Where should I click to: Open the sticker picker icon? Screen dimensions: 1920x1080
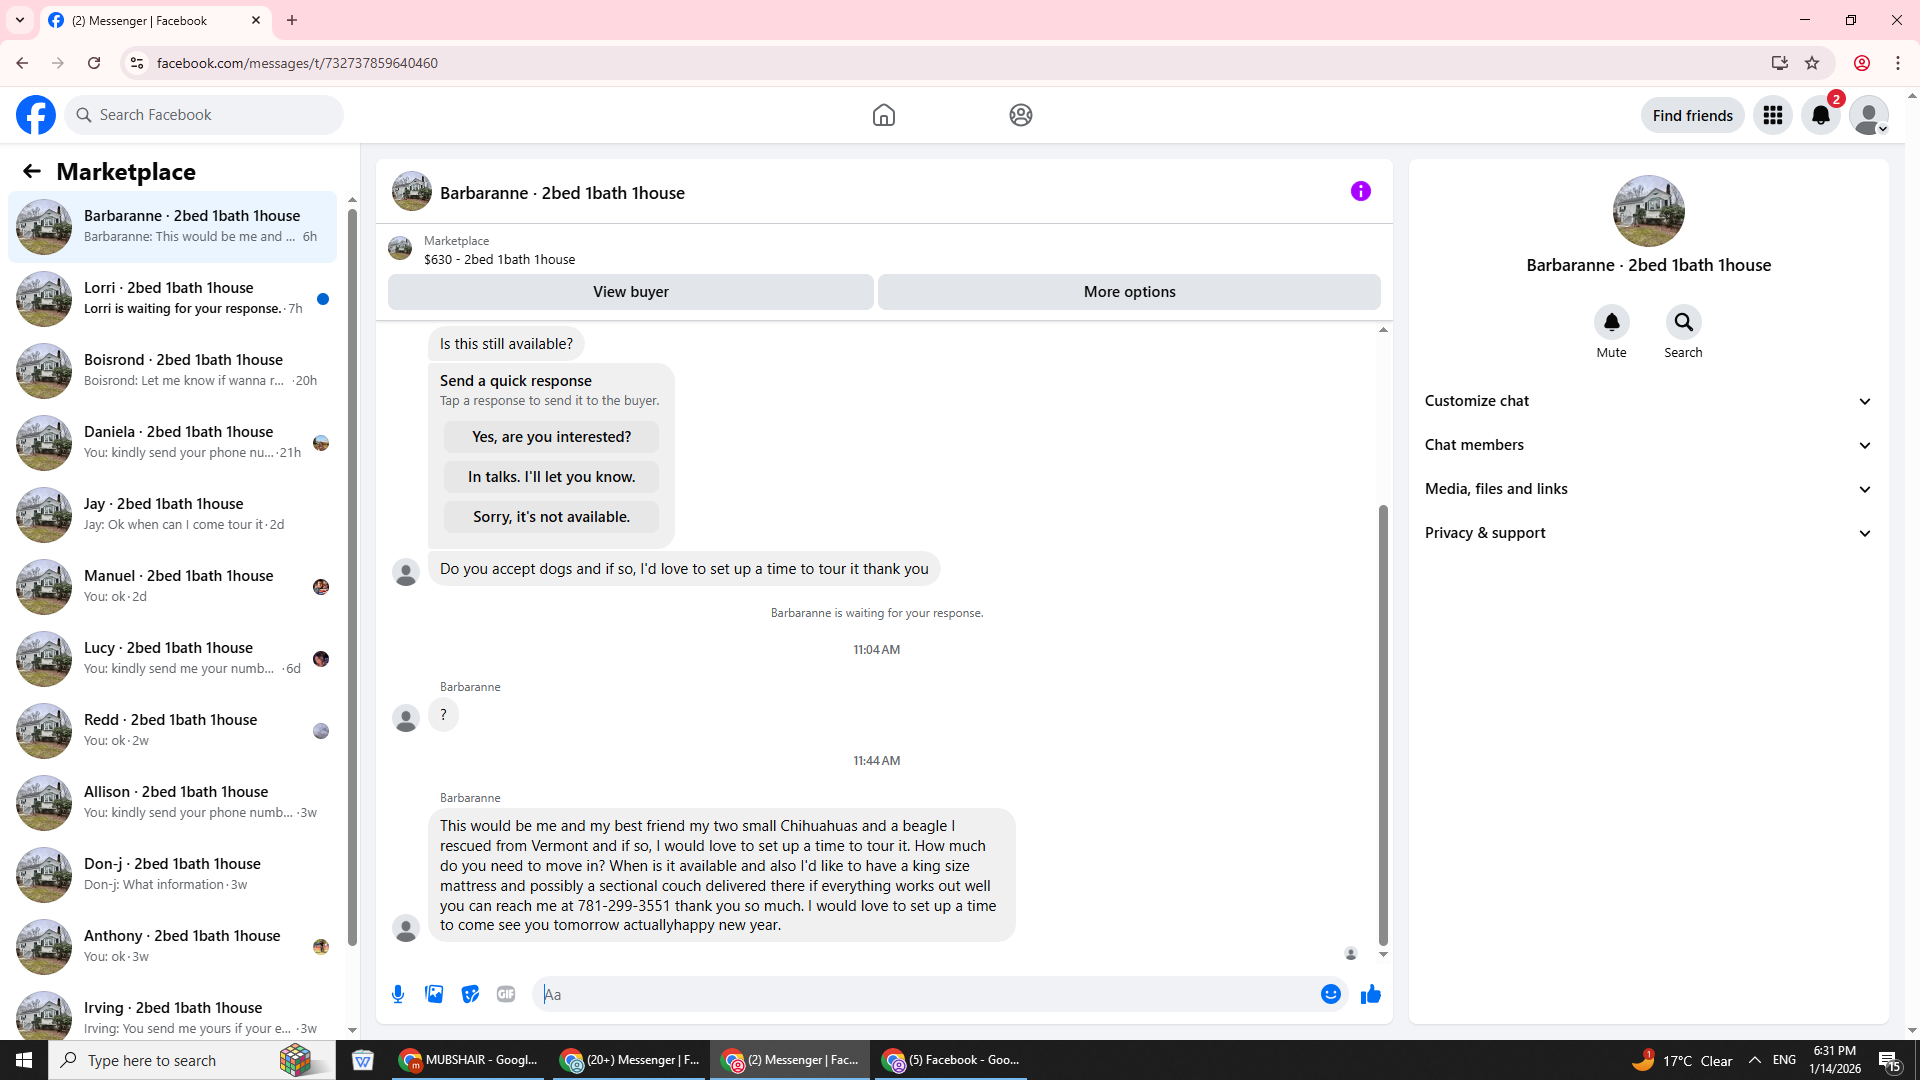click(470, 994)
